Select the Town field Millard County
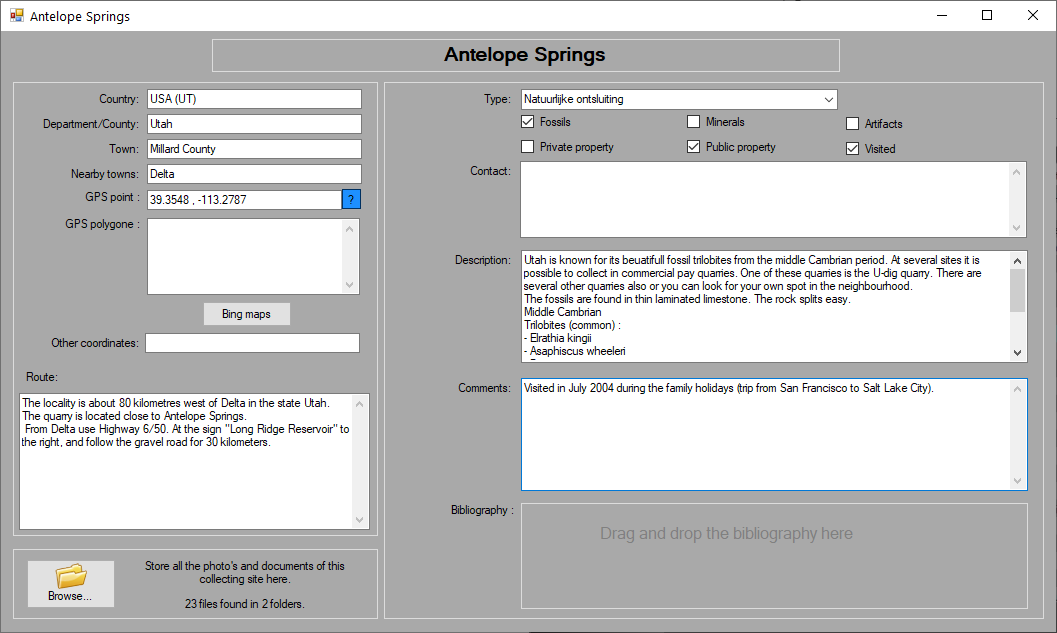The height and width of the screenshot is (633, 1057). 254,149
